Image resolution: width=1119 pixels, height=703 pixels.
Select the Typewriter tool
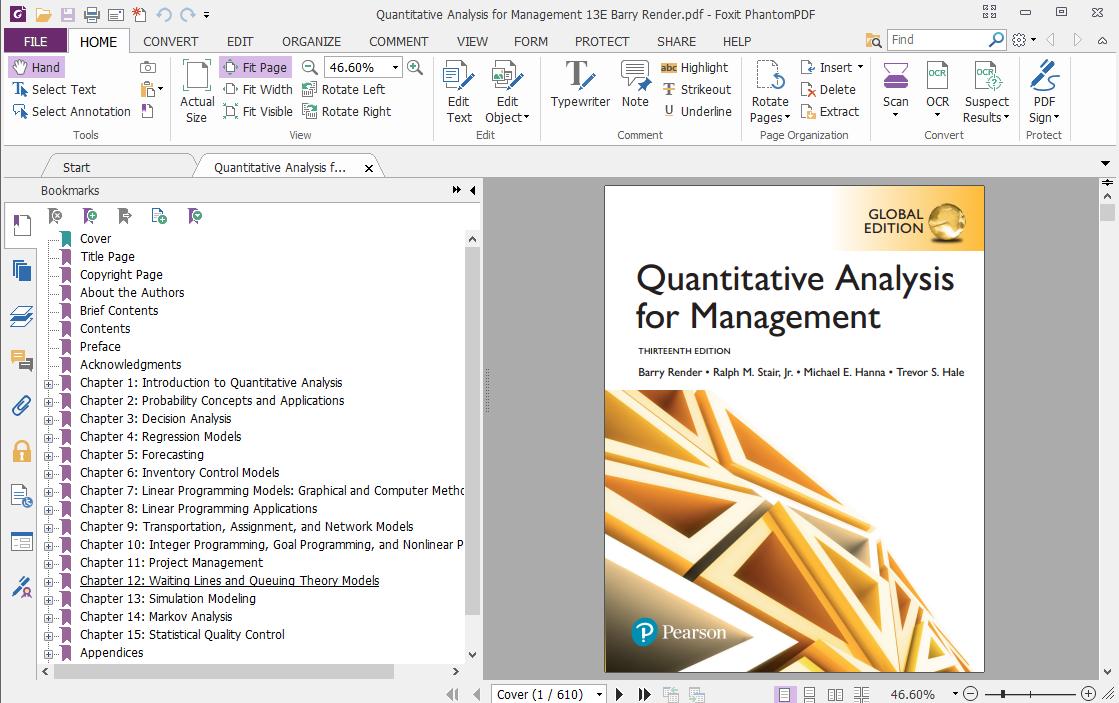point(580,84)
